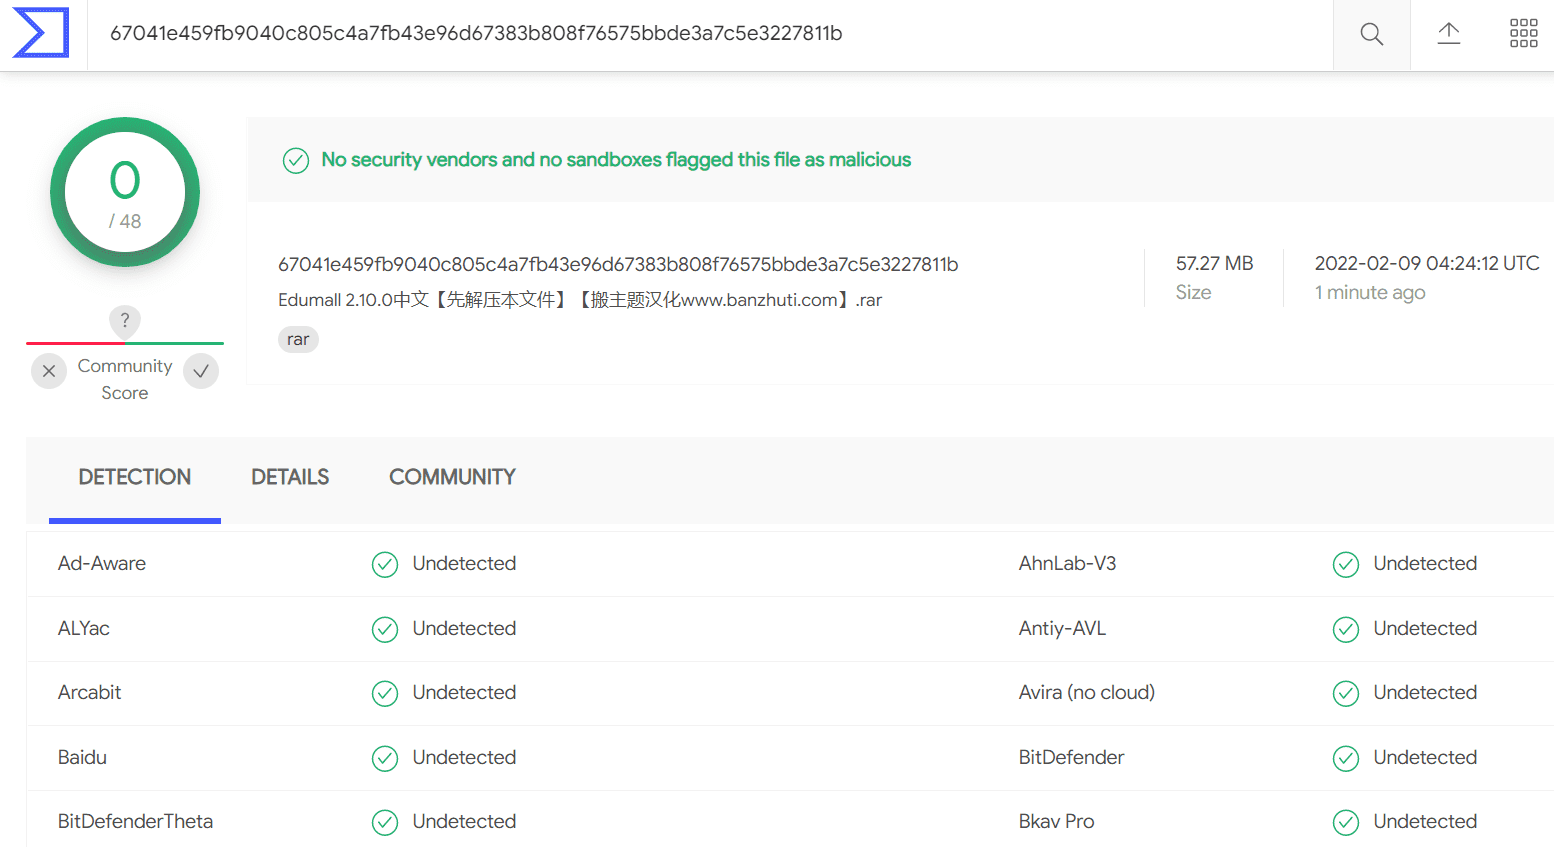Vote malicious with the X community button
The image size is (1554, 847).
pos(49,371)
